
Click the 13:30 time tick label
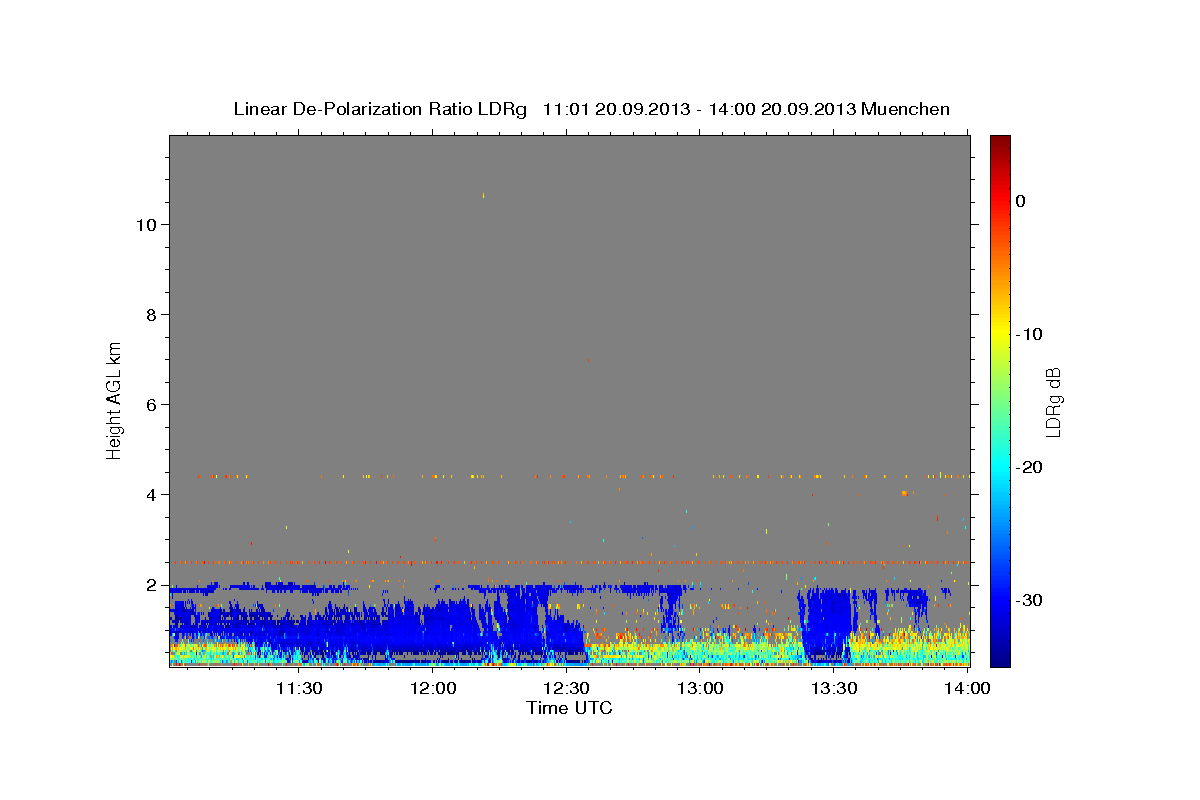[834, 688]
